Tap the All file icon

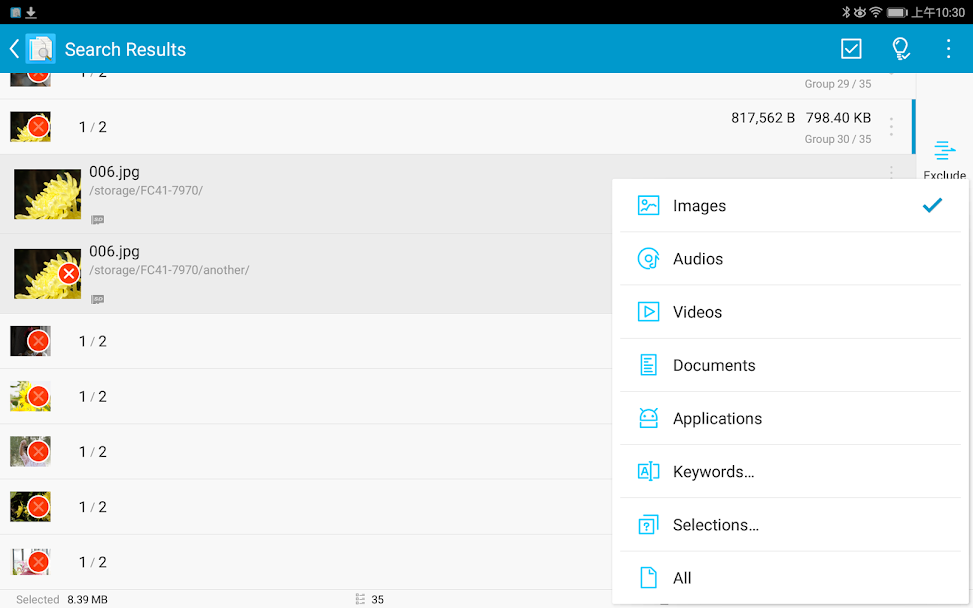[x=648, y=578]
